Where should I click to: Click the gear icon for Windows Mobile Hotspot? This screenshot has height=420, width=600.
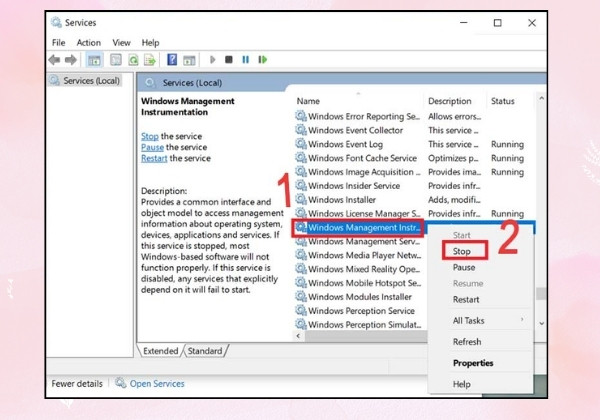coord(301,283)
